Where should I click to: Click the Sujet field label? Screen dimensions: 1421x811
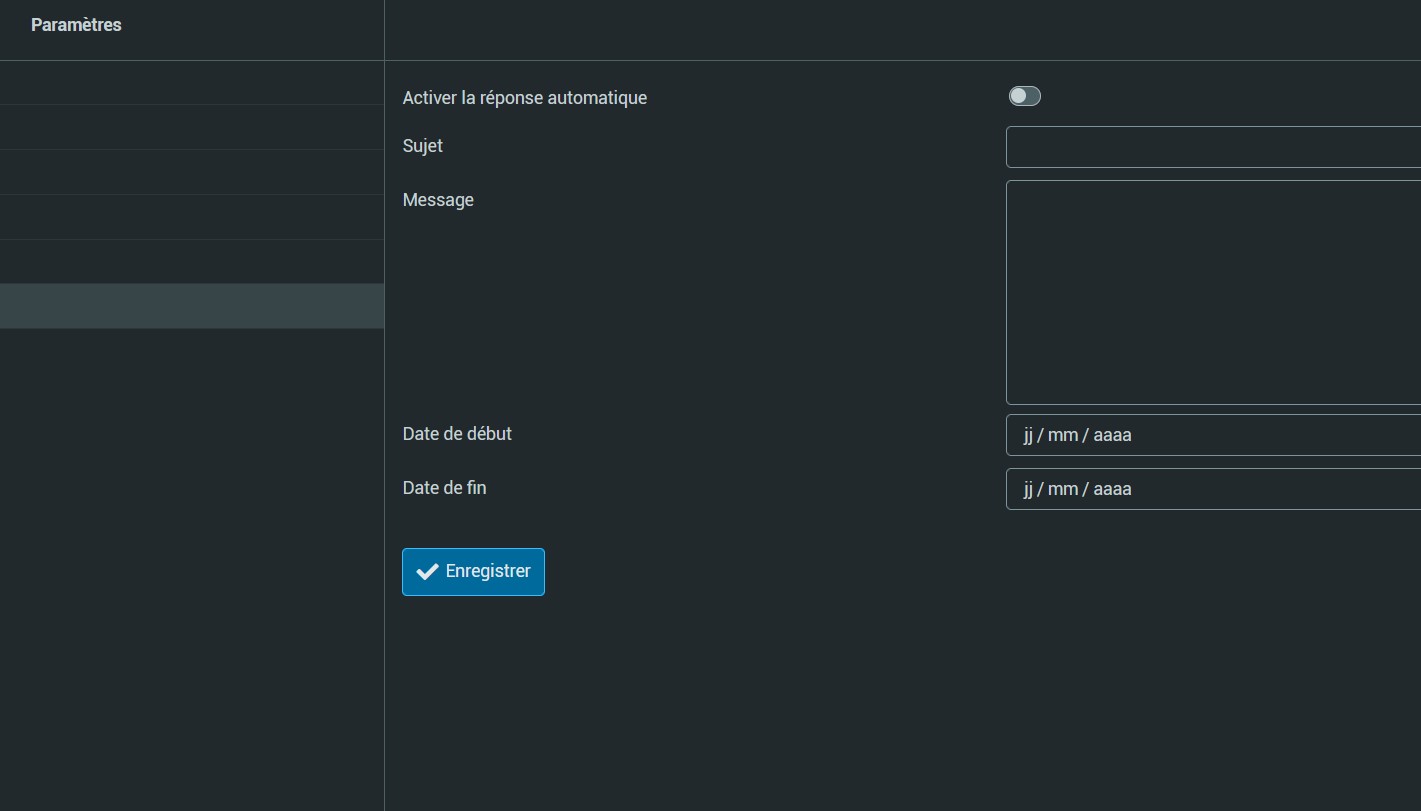[422, 146]
